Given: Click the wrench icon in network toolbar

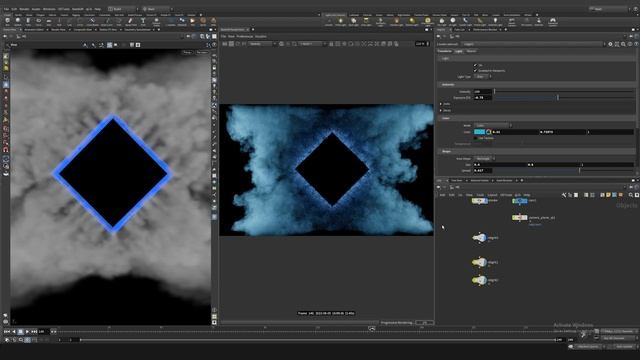Looking at the screenshot, I should pyautogui.click(x=564, y=195).
